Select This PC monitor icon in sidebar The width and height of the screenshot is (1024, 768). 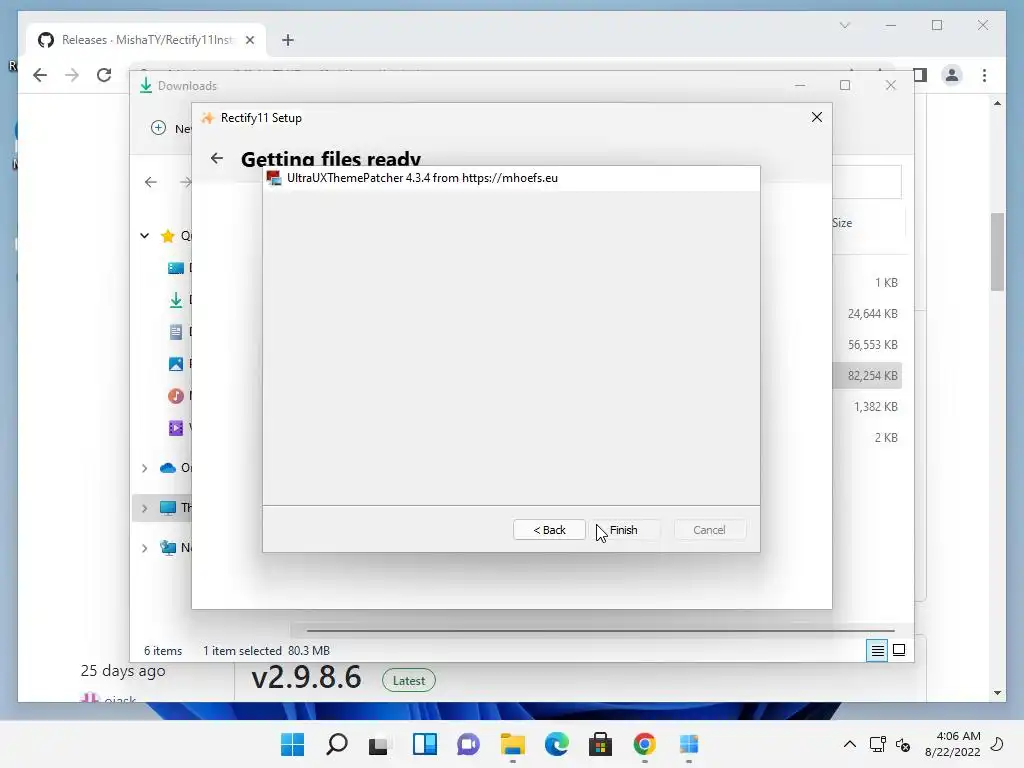point(168,508)
